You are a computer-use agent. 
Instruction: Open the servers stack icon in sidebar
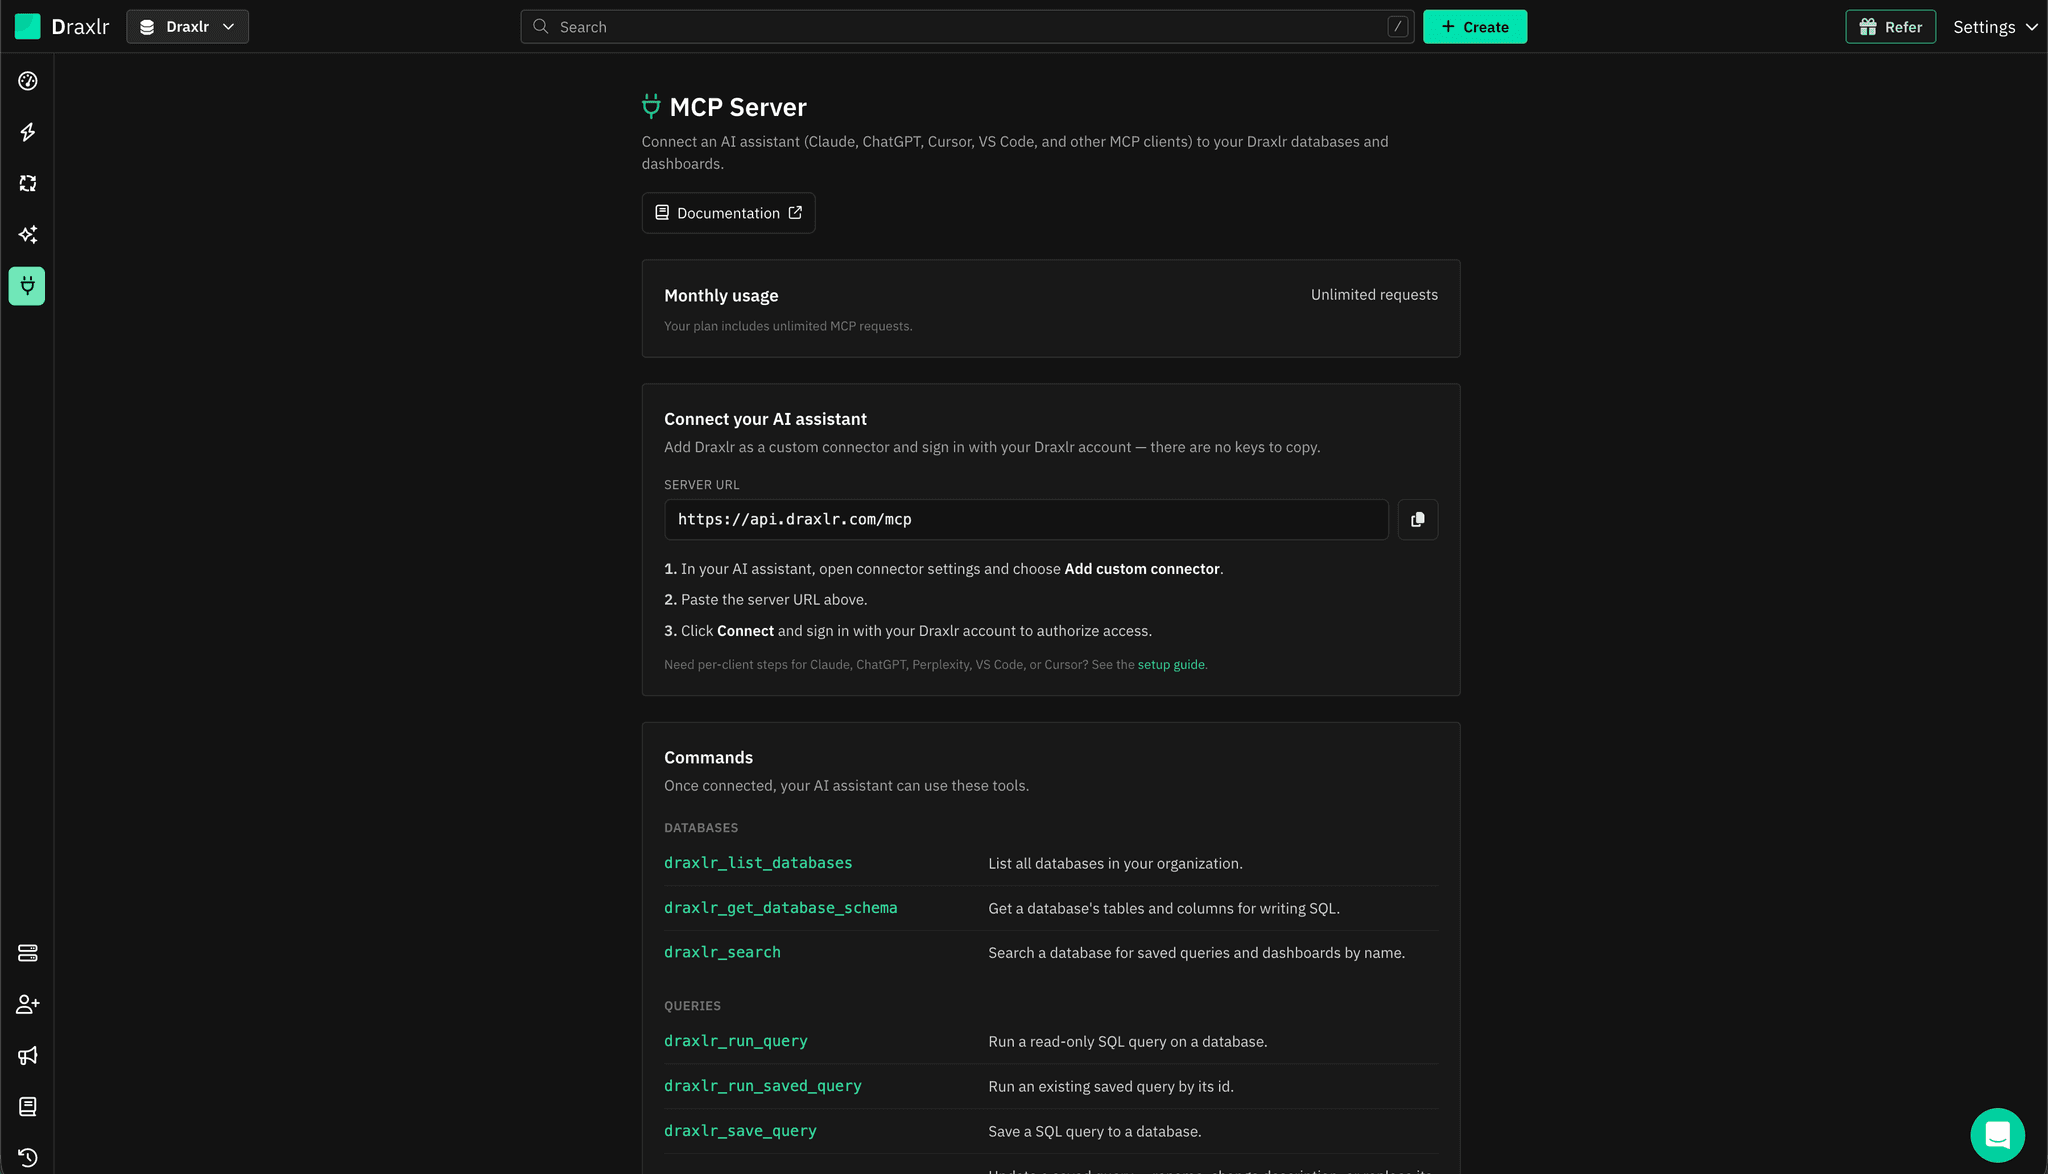(x=28, y=953)
